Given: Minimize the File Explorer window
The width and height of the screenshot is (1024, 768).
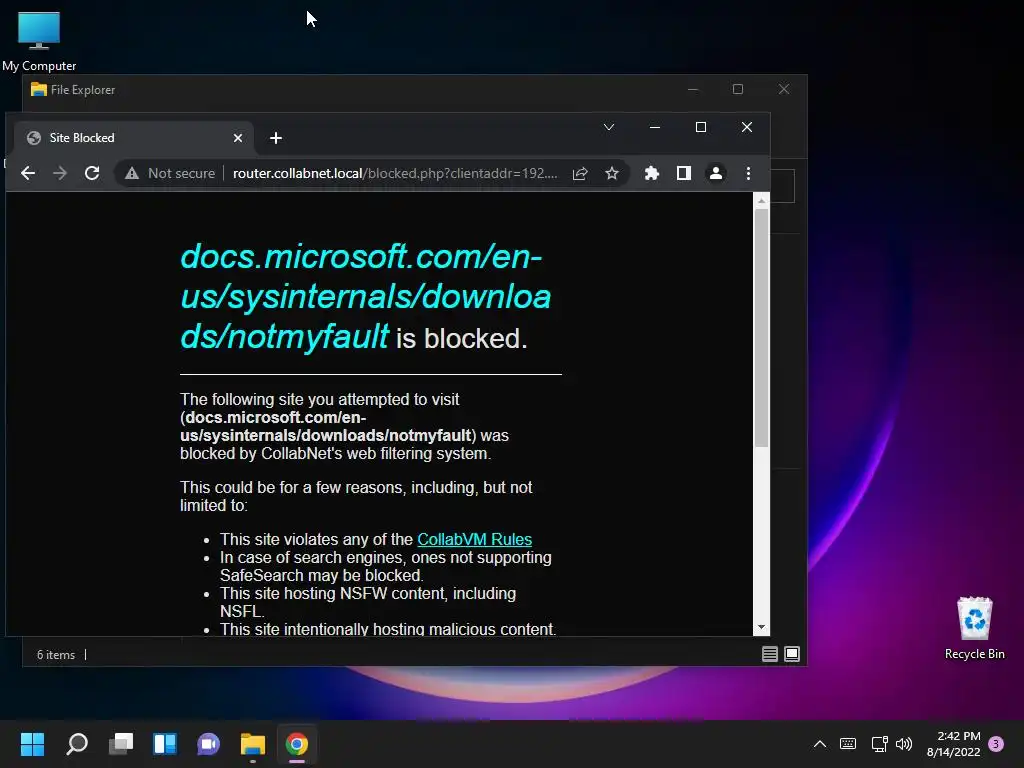Looking at the screenshot, I should coord(693,89).
